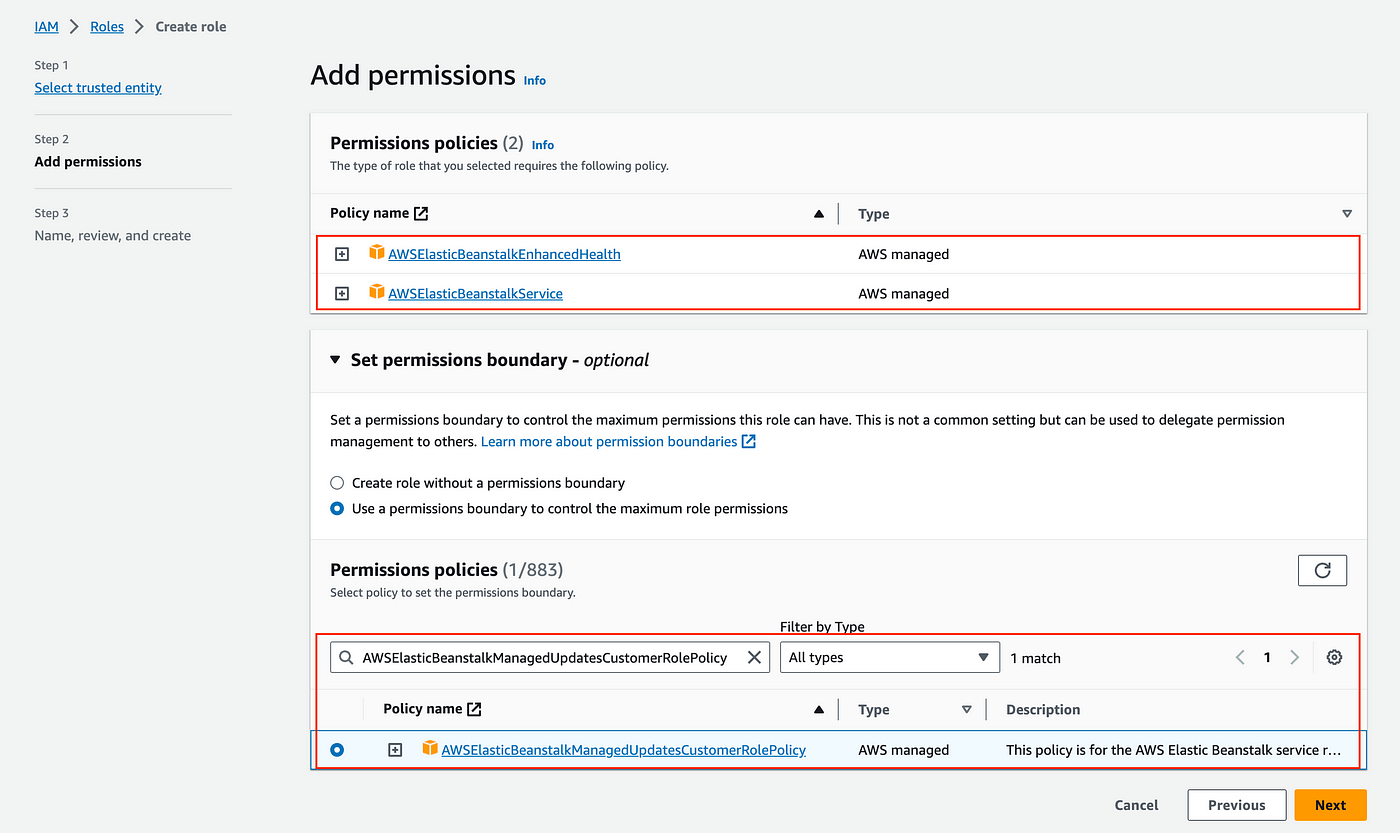
Task: Open AWSElasticBeanstalkService policy link
Action: tap(475, 294)
